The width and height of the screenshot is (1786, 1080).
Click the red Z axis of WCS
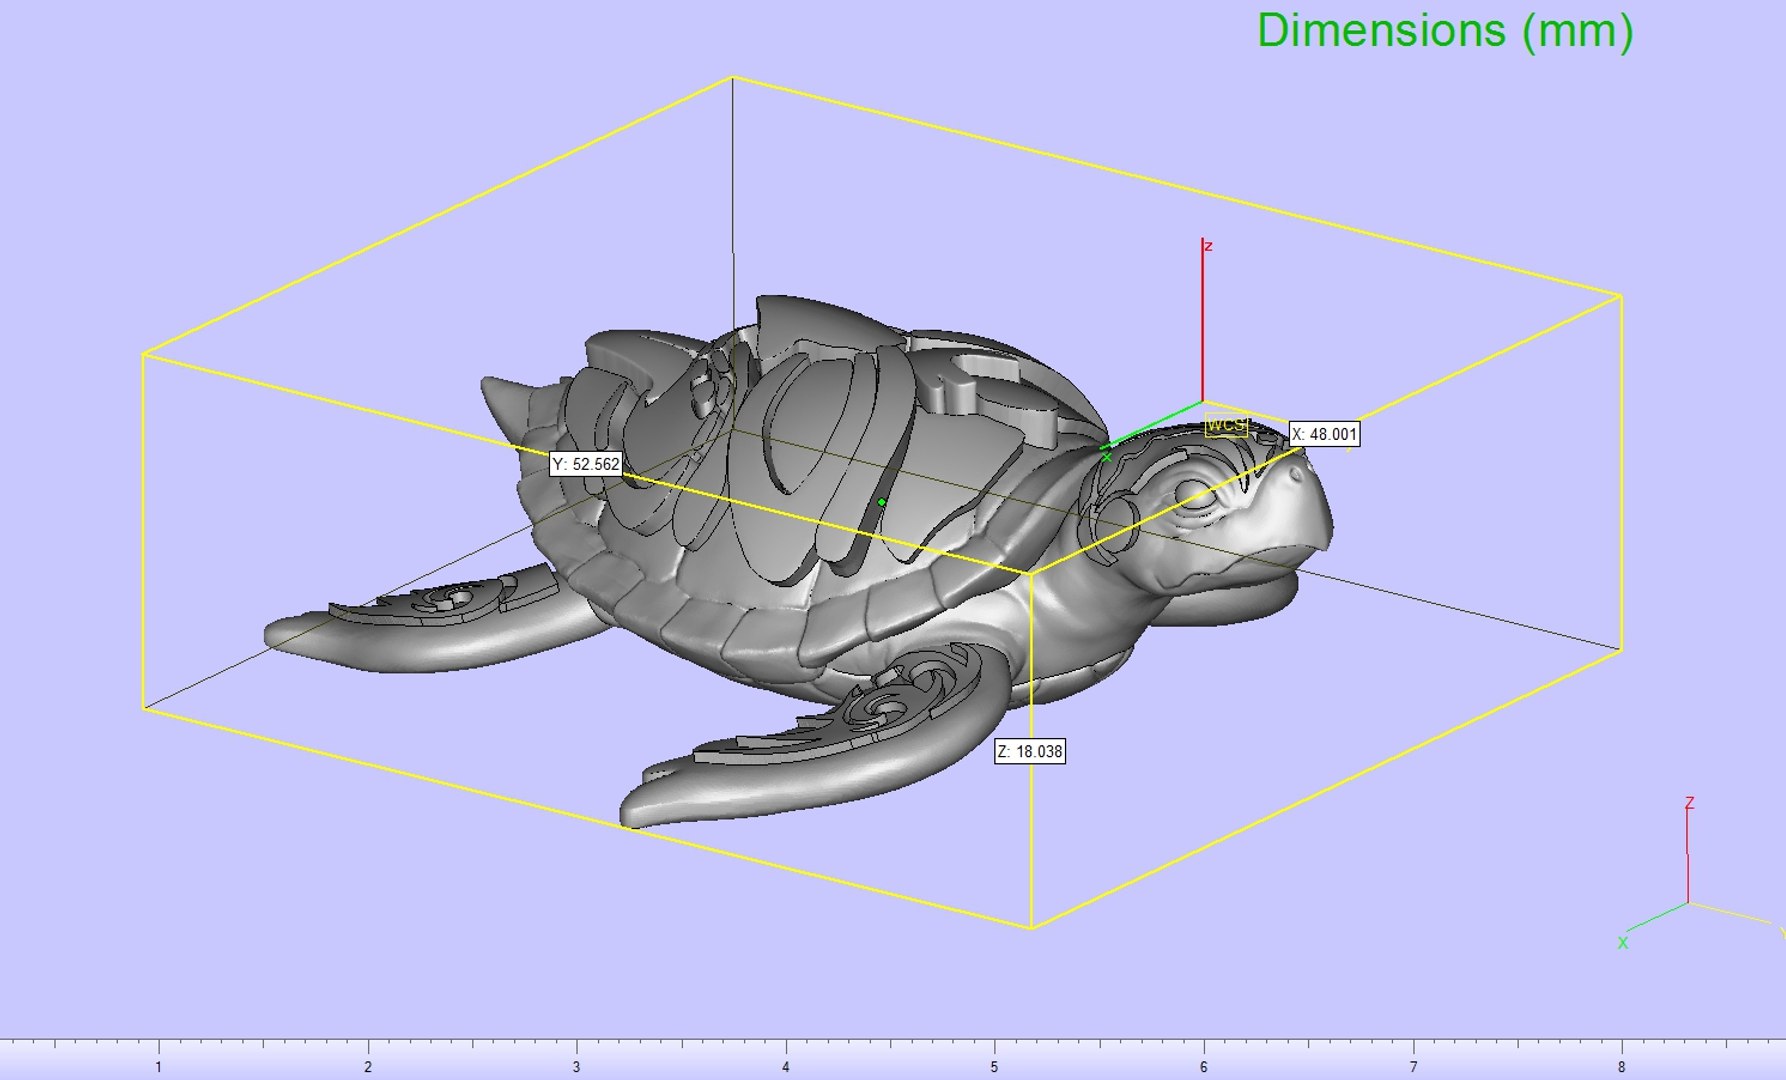click(1203, 320)
